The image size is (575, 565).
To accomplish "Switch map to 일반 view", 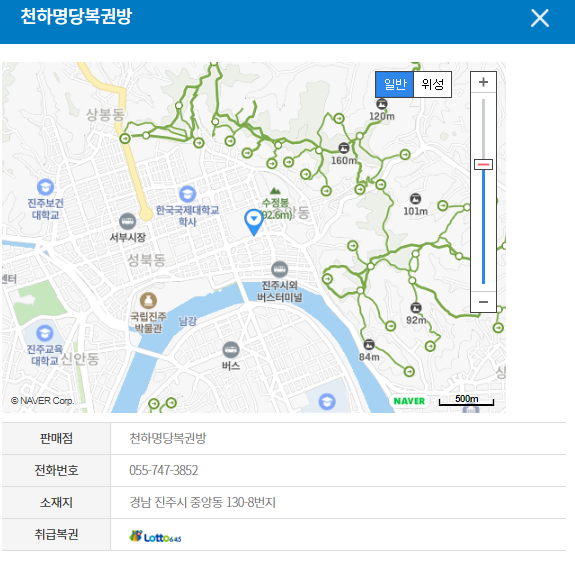I will 395,84.
